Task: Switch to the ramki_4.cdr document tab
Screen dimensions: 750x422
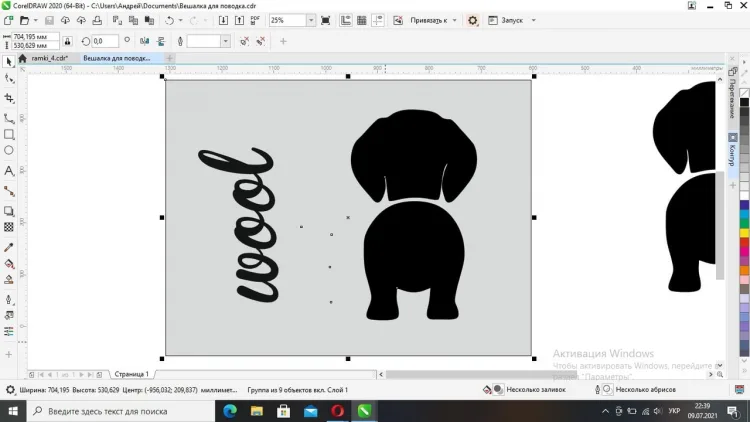Action: pos(50,58)
